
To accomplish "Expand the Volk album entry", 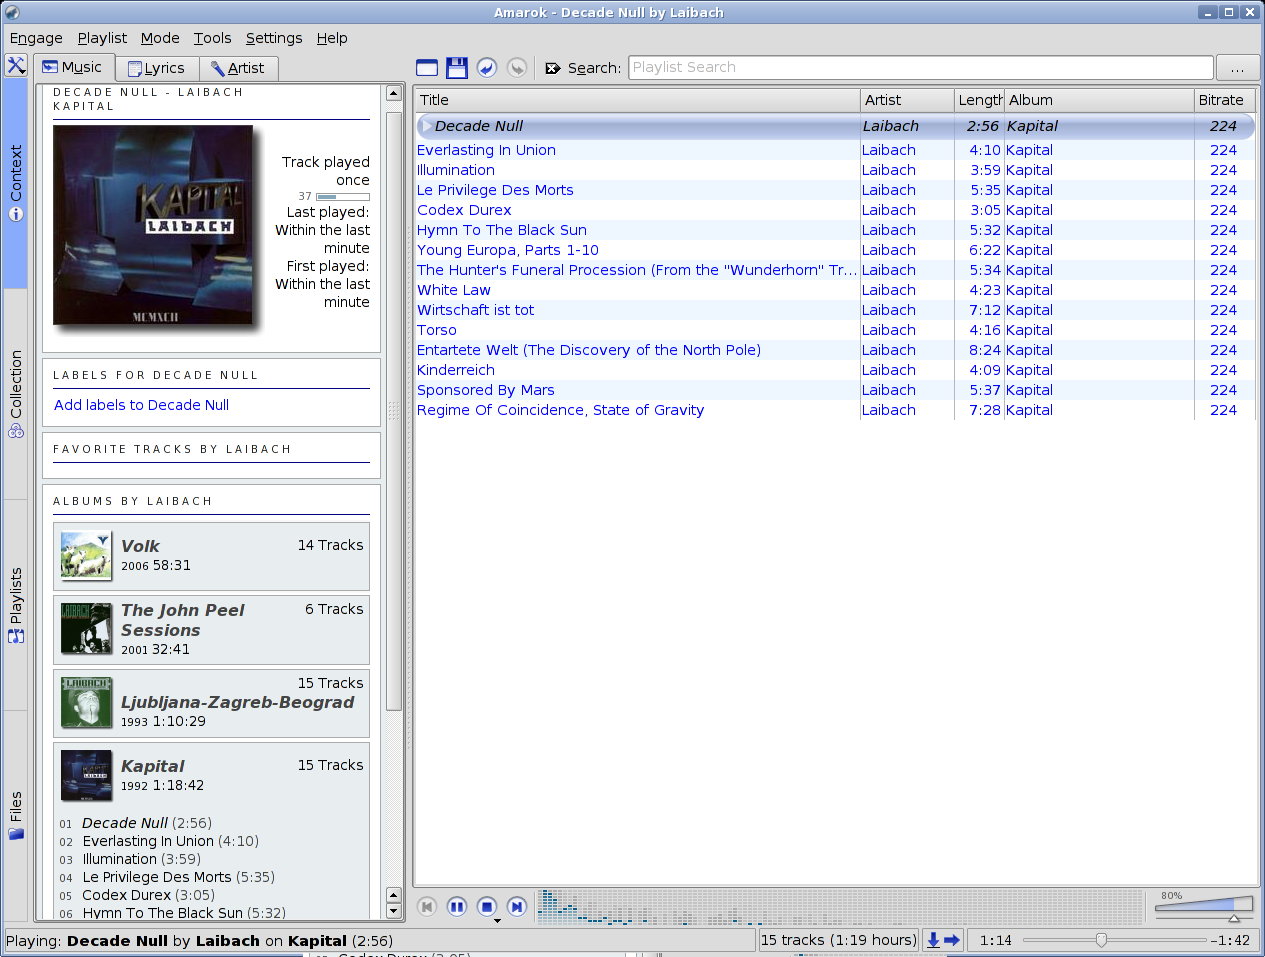I will [x=211, y=556].
